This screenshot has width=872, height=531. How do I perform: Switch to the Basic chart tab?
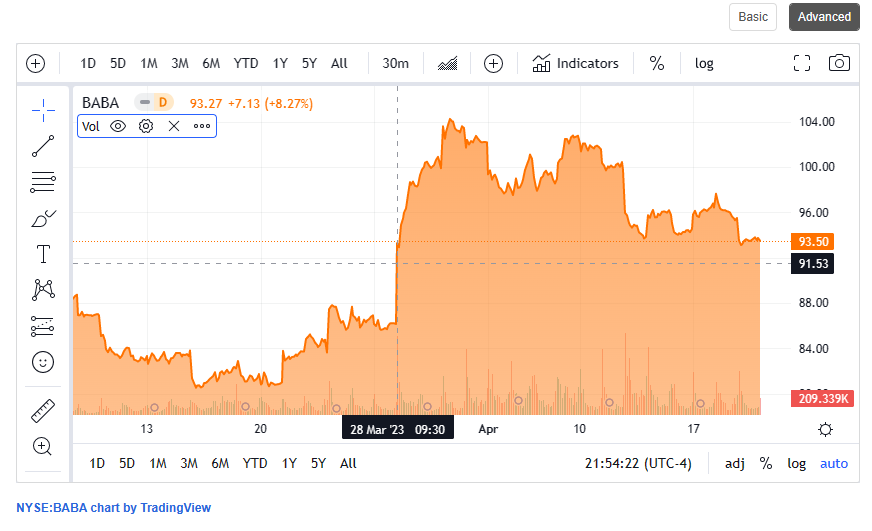753,17
